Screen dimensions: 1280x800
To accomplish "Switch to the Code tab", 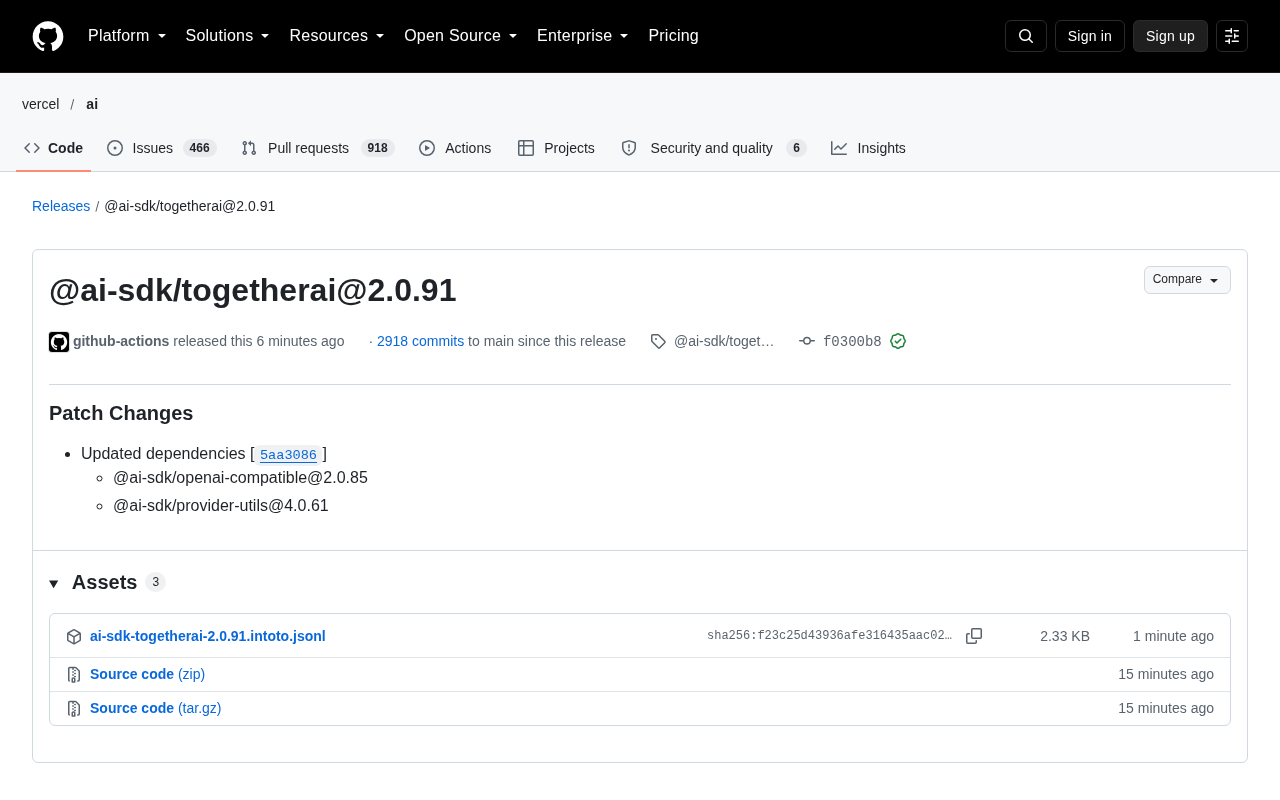I will coord(54,148).
